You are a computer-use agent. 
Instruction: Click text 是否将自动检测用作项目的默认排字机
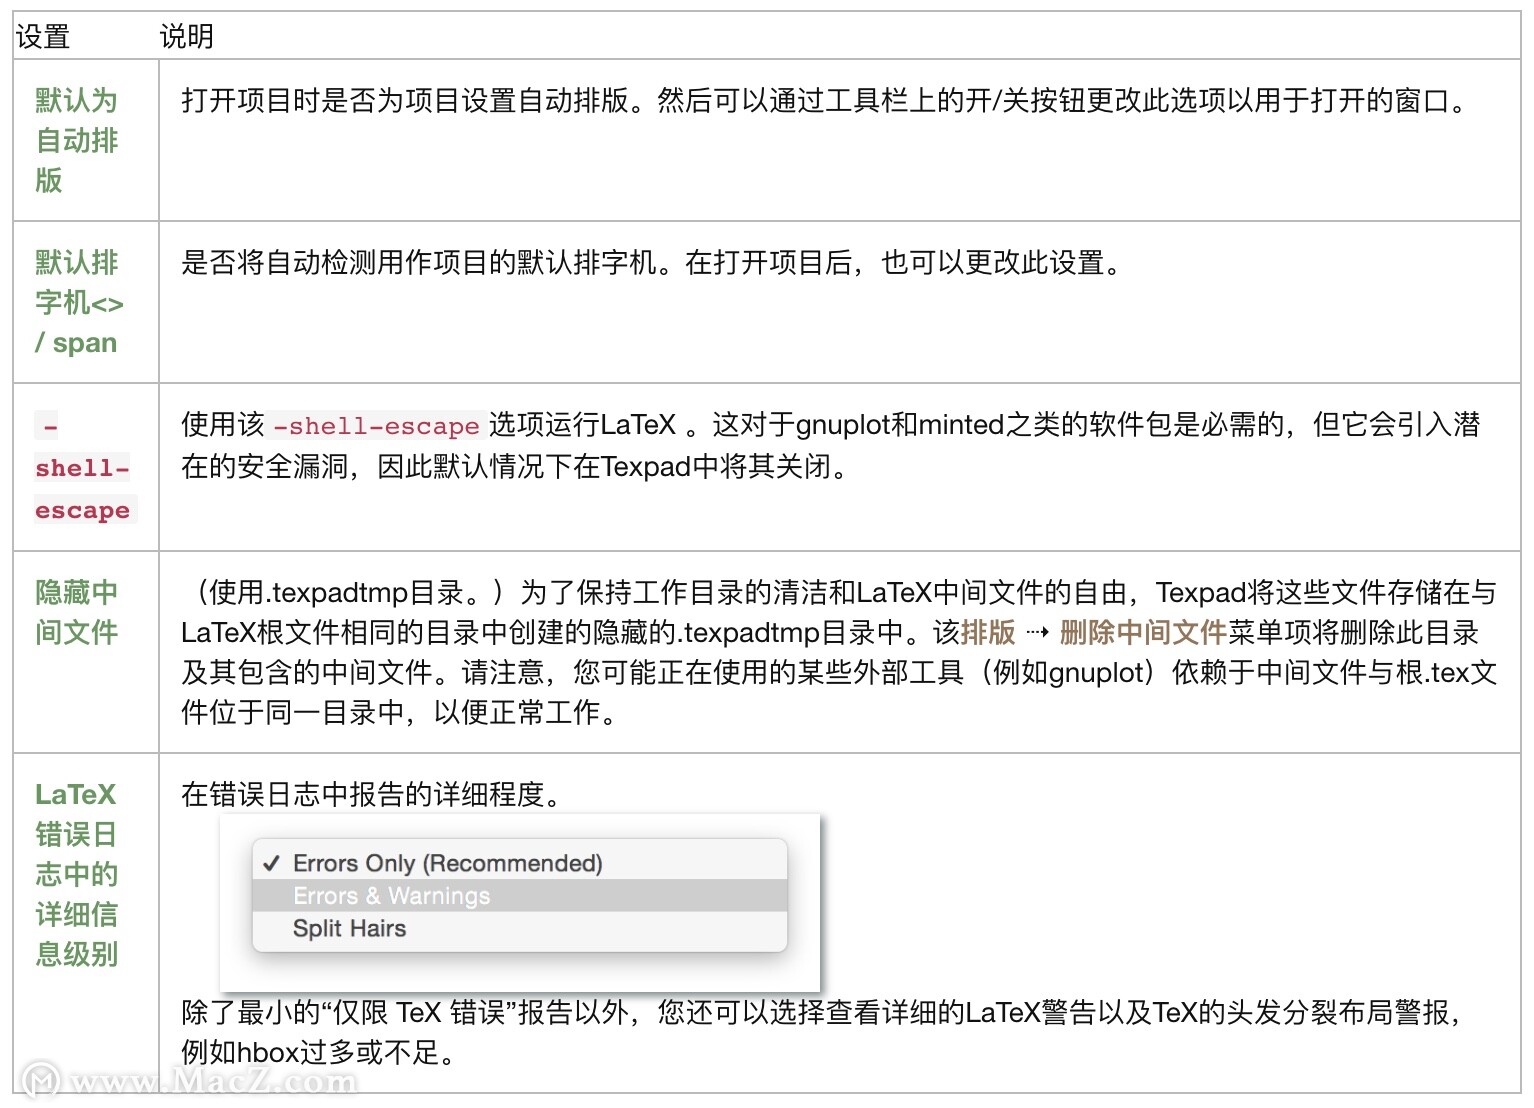click(419, 262)
